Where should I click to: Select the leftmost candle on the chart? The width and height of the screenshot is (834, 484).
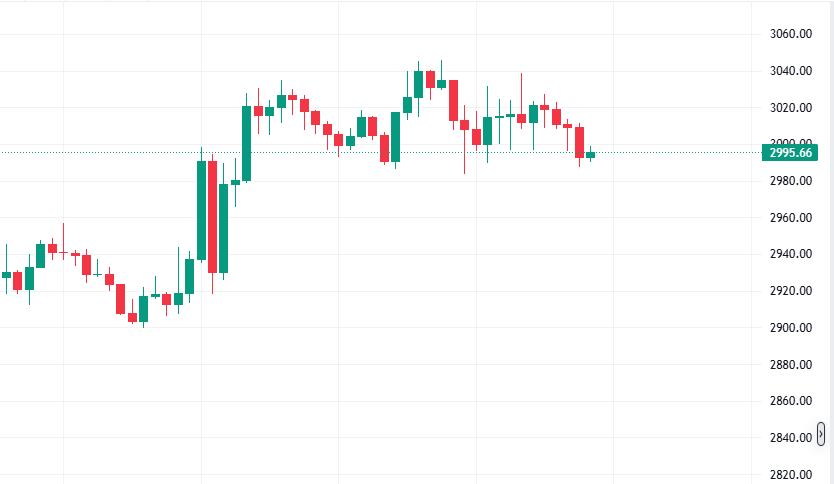pos(6,274)
